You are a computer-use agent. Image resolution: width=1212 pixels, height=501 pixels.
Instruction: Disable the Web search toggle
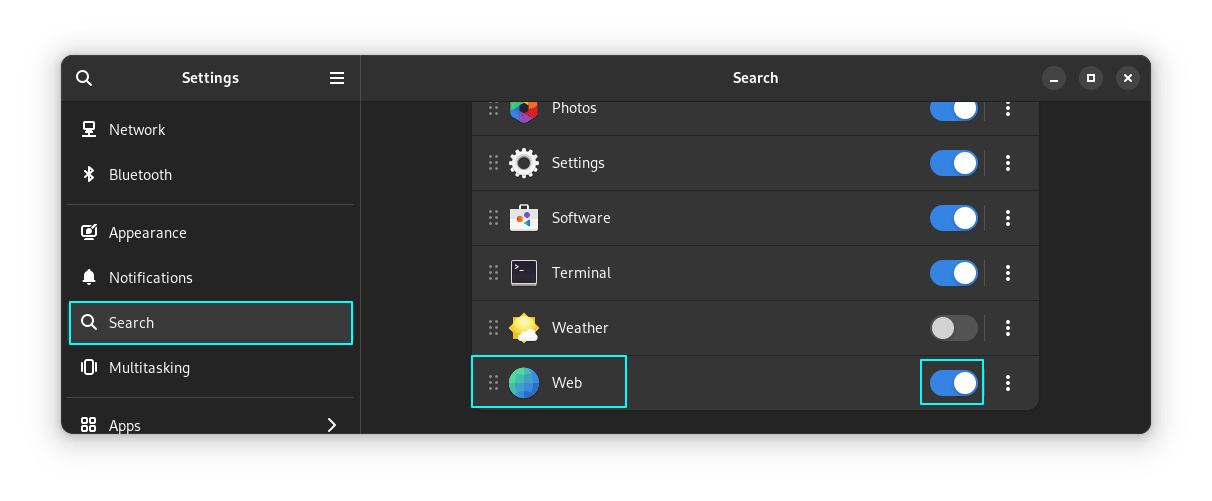tap(953, 383)
